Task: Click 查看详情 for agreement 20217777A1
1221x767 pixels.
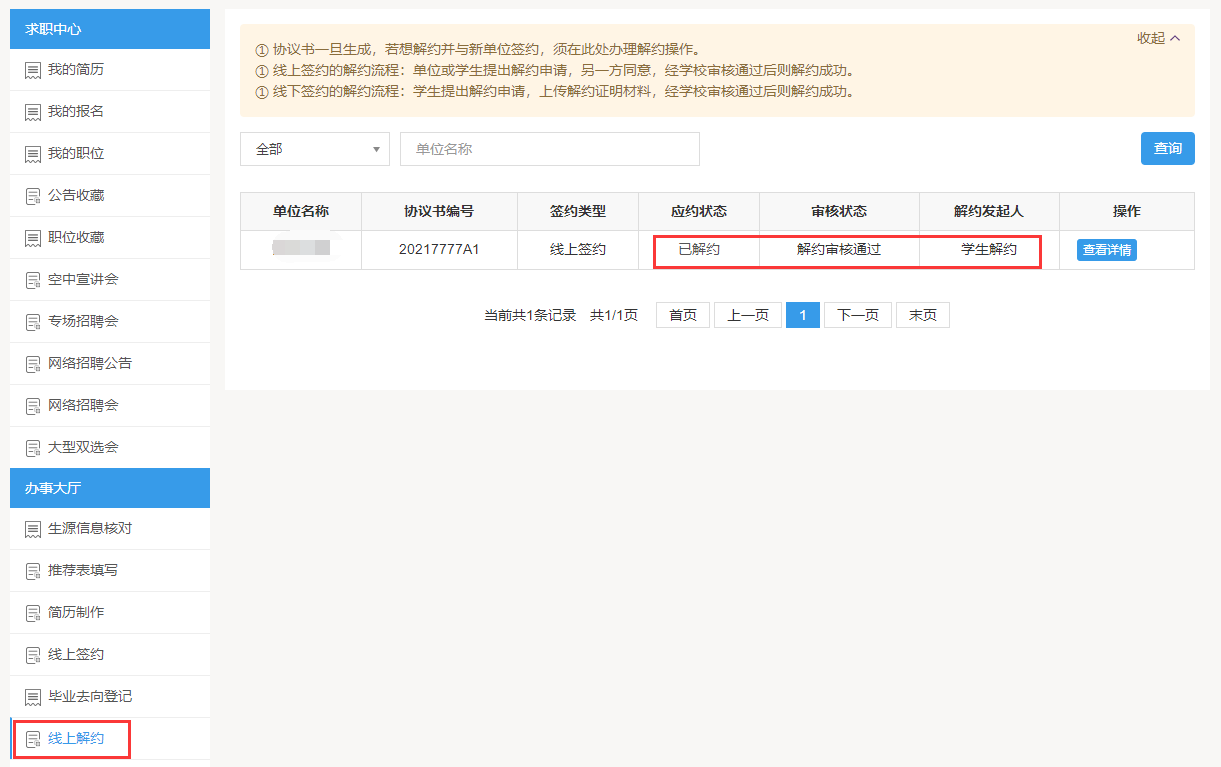Action: click(1107, 250)
